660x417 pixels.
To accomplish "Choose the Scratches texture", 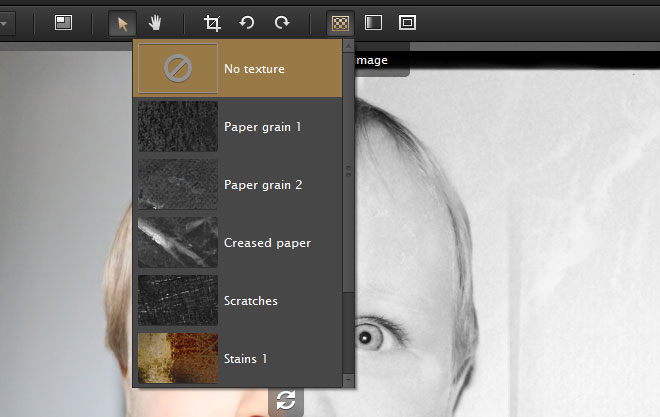I will (x=238, y=300).
